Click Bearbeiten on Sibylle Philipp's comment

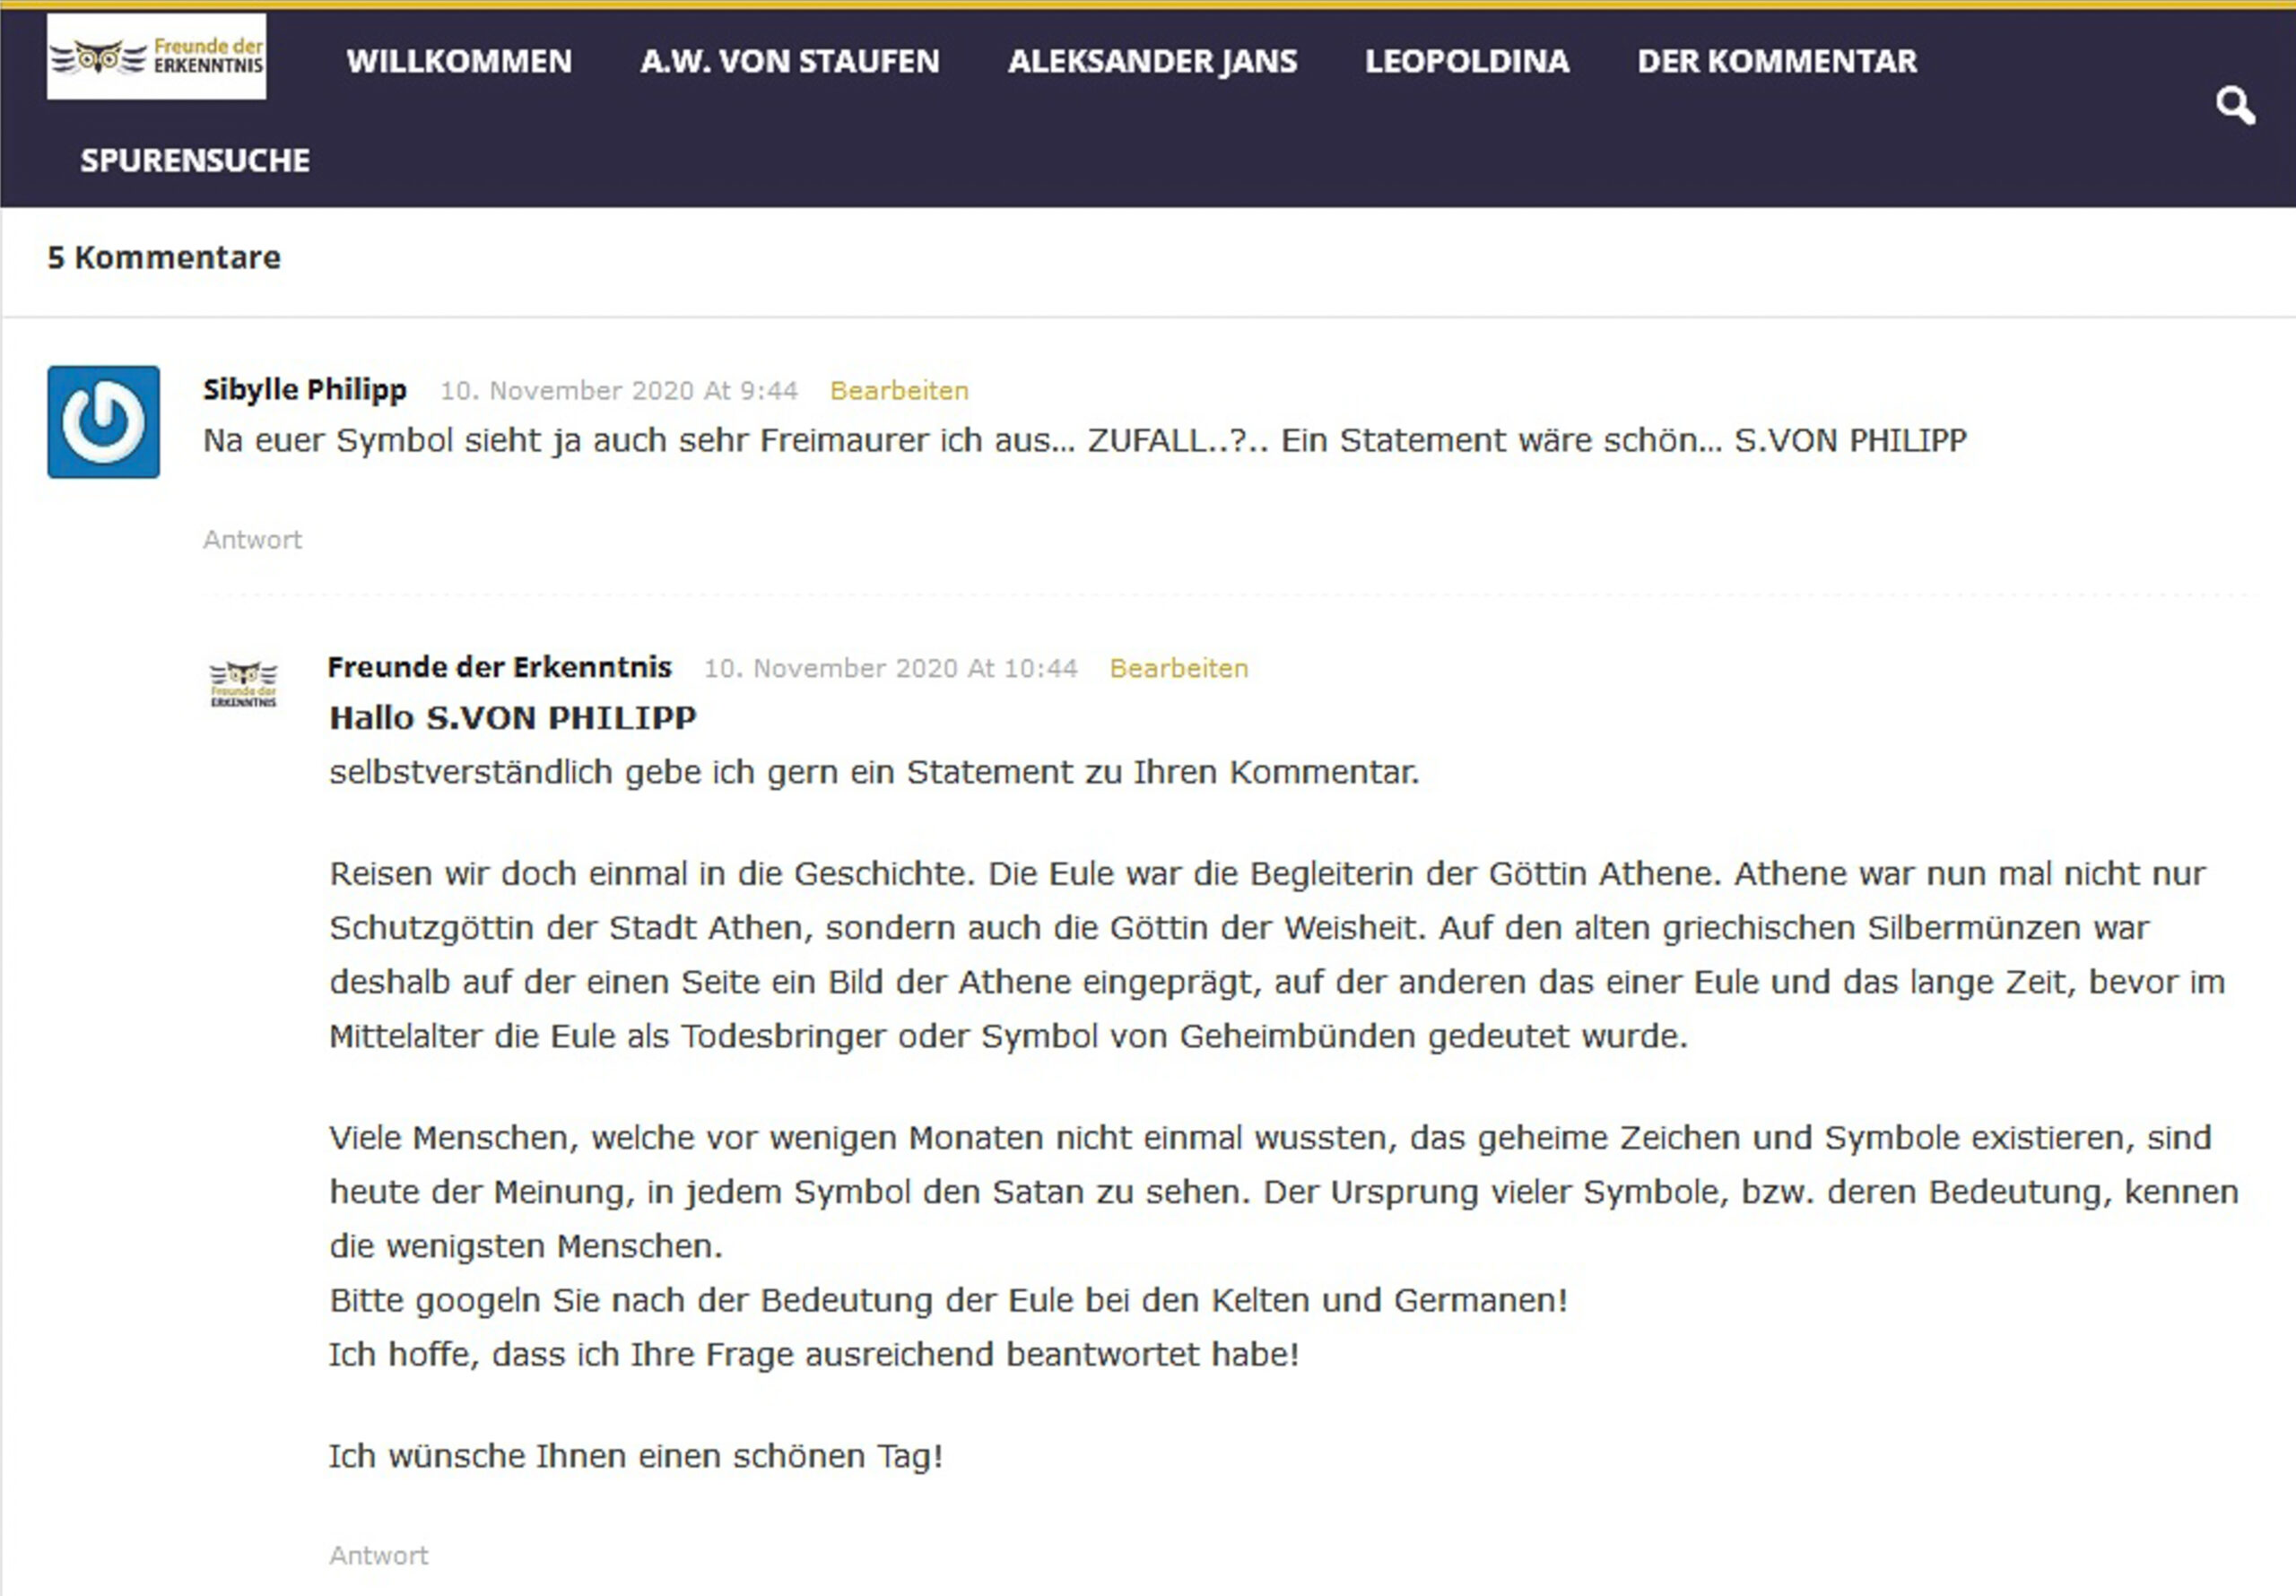(899, 390)
